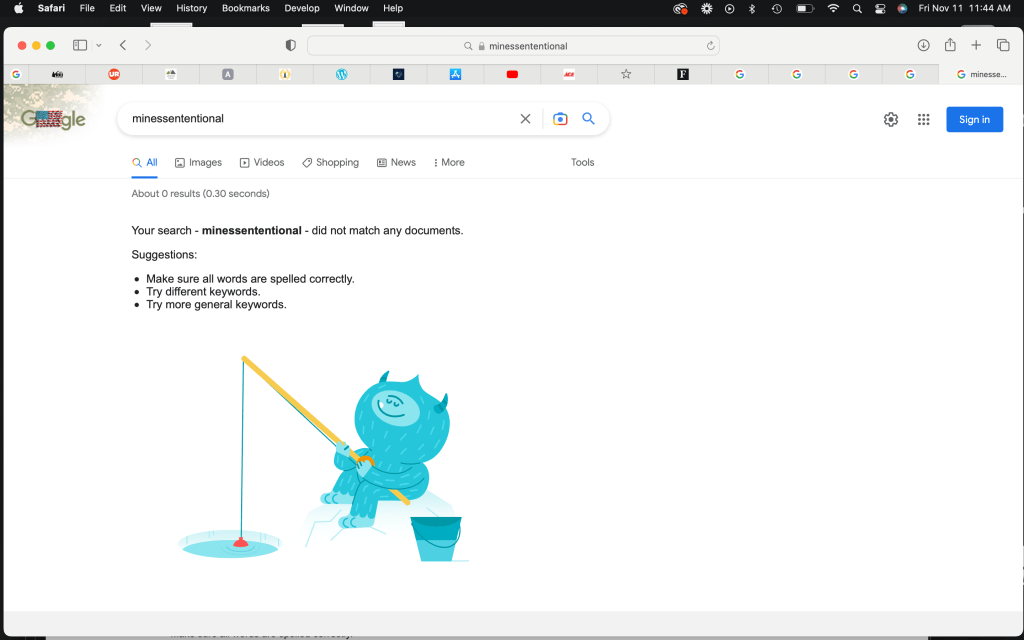Screen dimensions: 1024x640
Task: Reload the page from address bar
Action: 710,46
